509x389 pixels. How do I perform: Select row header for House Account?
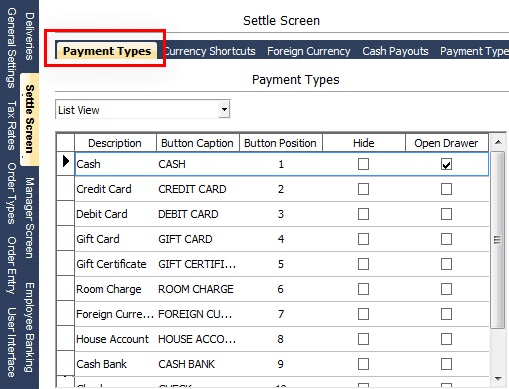(x=66, y=339)
